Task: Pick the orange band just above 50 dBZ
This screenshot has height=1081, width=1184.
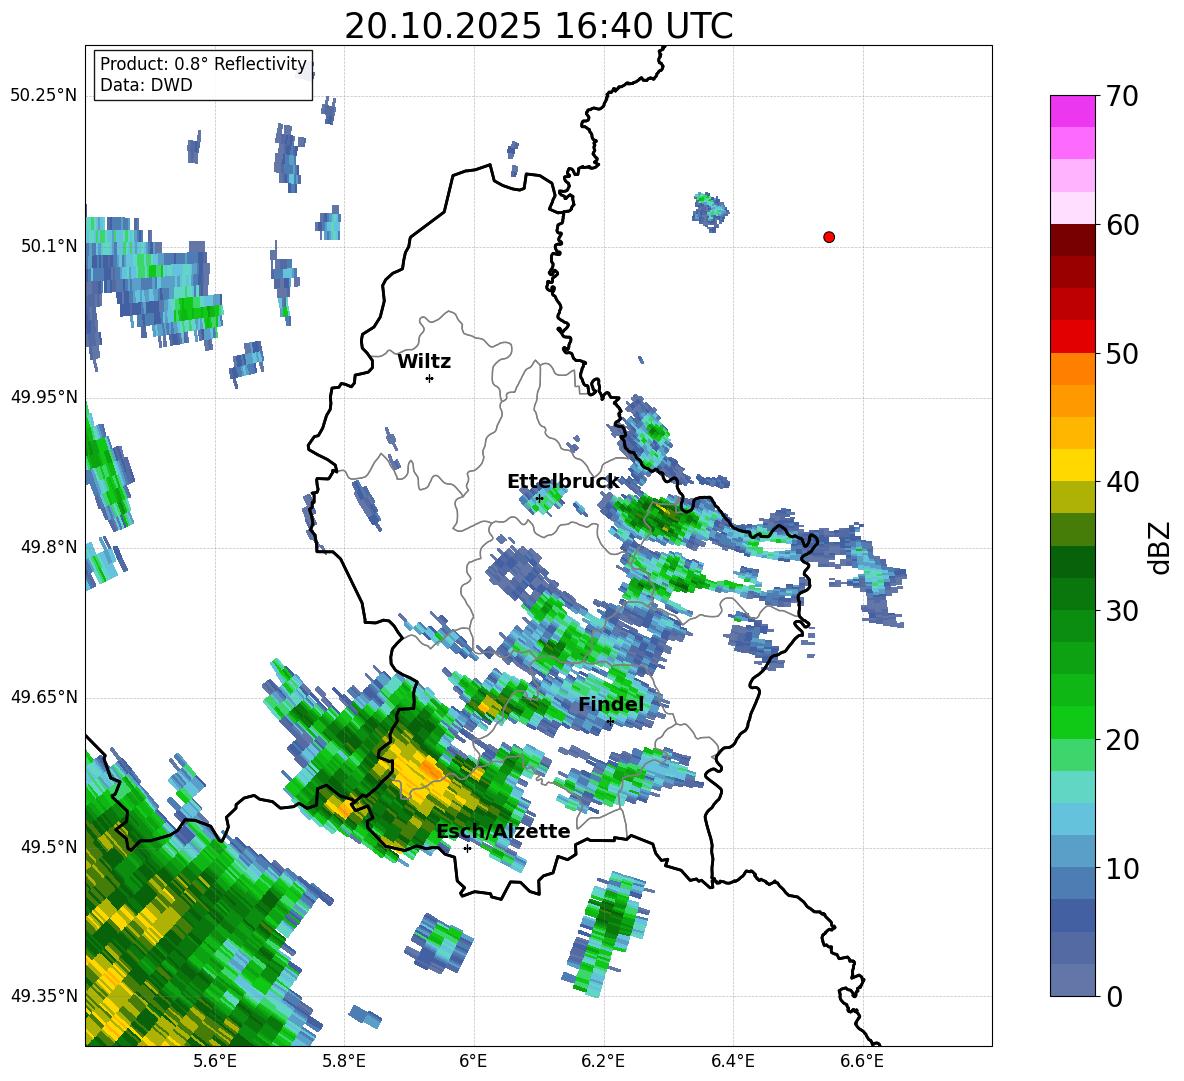Action: pyautogui.click(x=1072, y=369)
